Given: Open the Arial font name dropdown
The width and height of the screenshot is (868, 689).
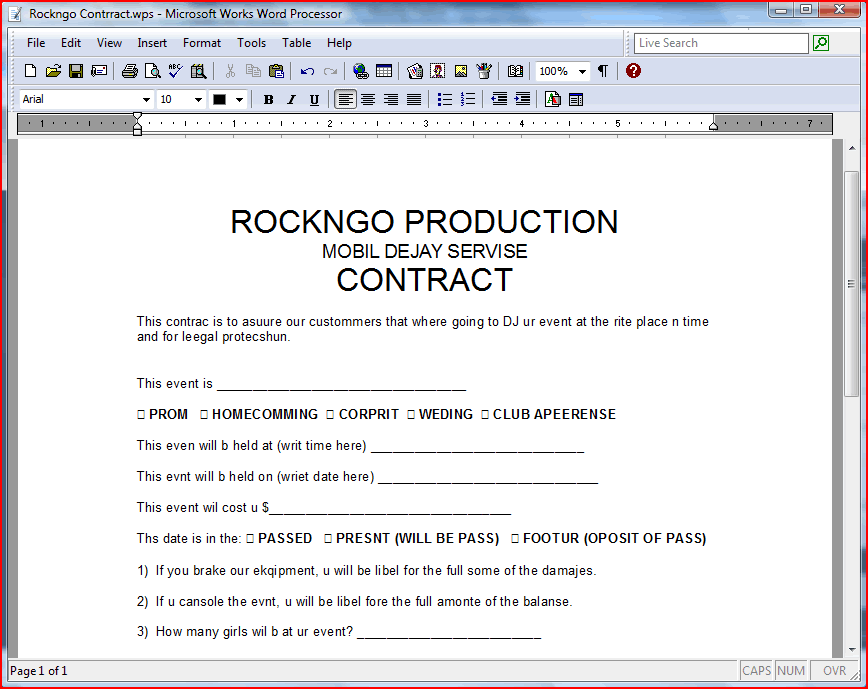Looking at the screenshot, I should pos(146,99).
